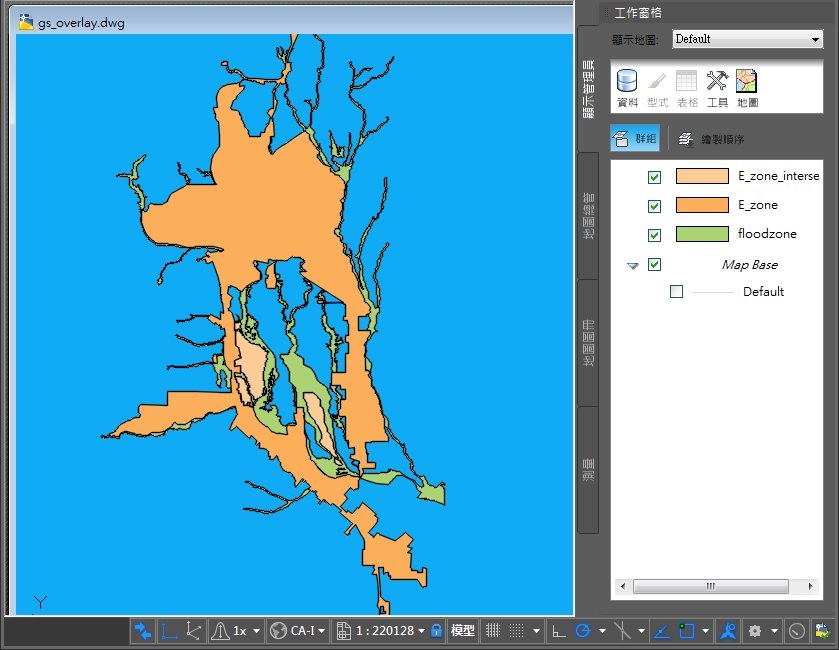Screen dimensions: 839x650
Task: Click the workspace switching gear icon
Action: (755, 631)
